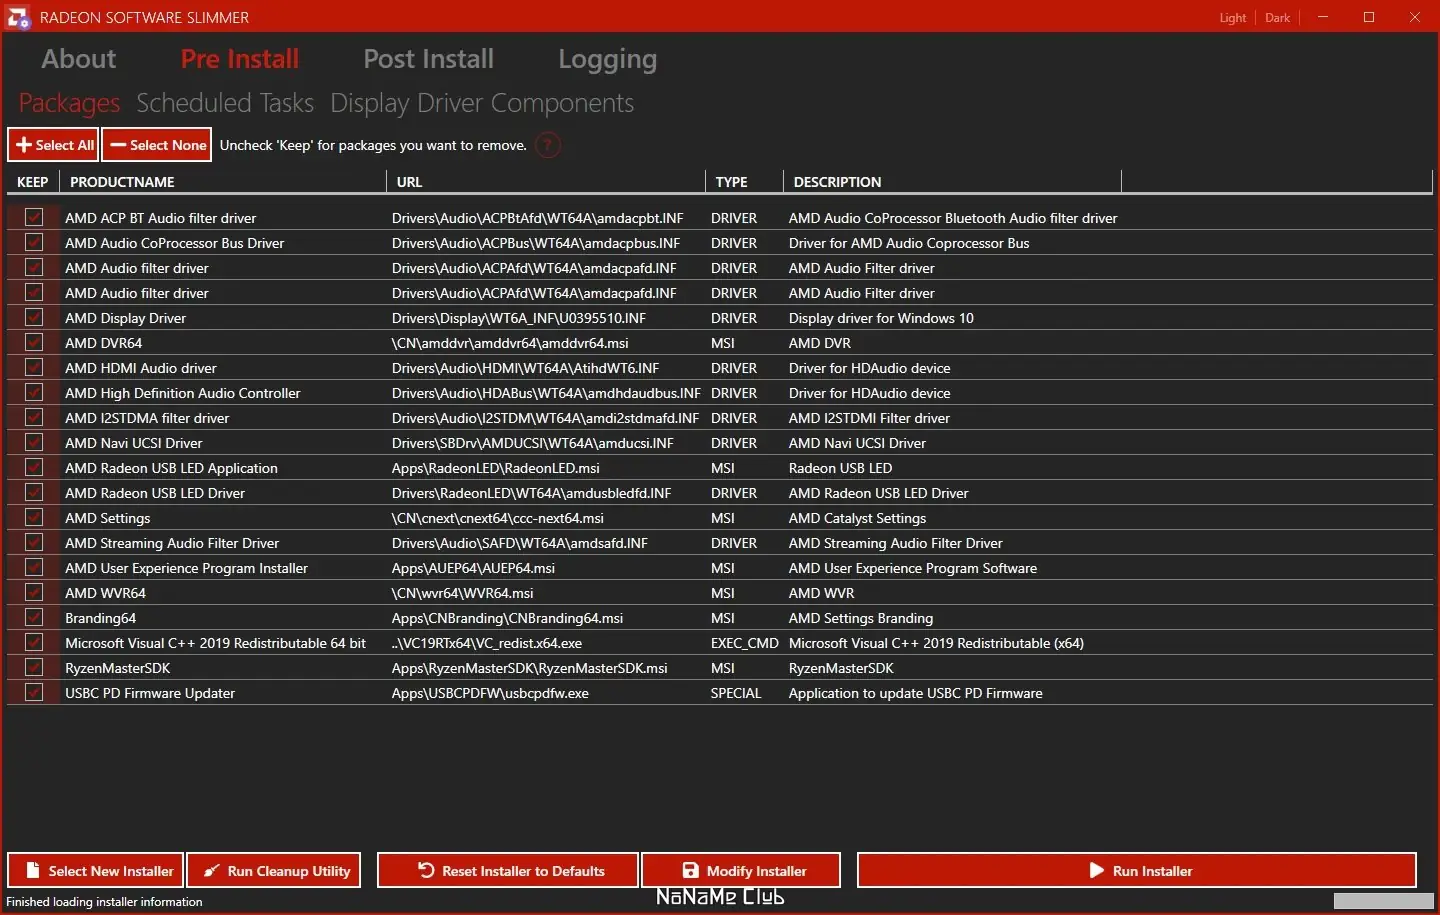Screen dimensions: 1440x915
Task: Click '..\VC19RTx64\VC_redist.x64.exe' URL cell
Action: click(x=487, y=643)
